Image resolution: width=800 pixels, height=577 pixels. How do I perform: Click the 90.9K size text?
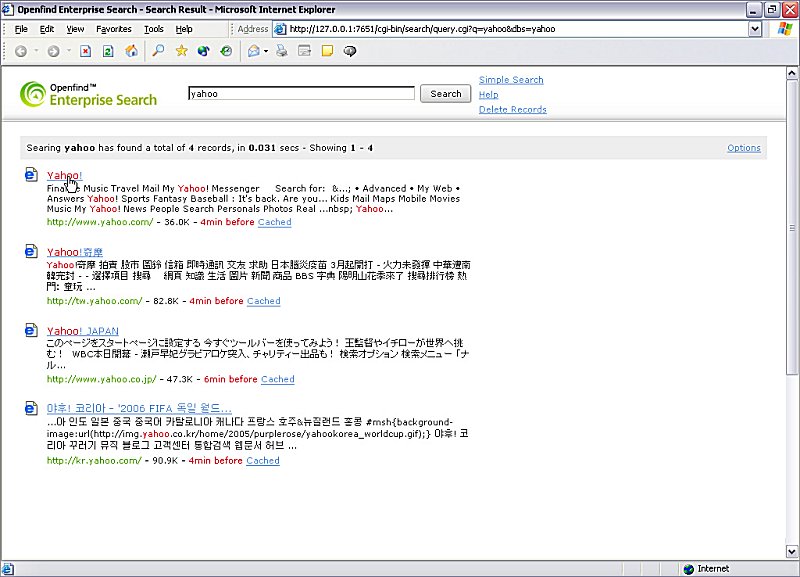(x=165, y=461)
